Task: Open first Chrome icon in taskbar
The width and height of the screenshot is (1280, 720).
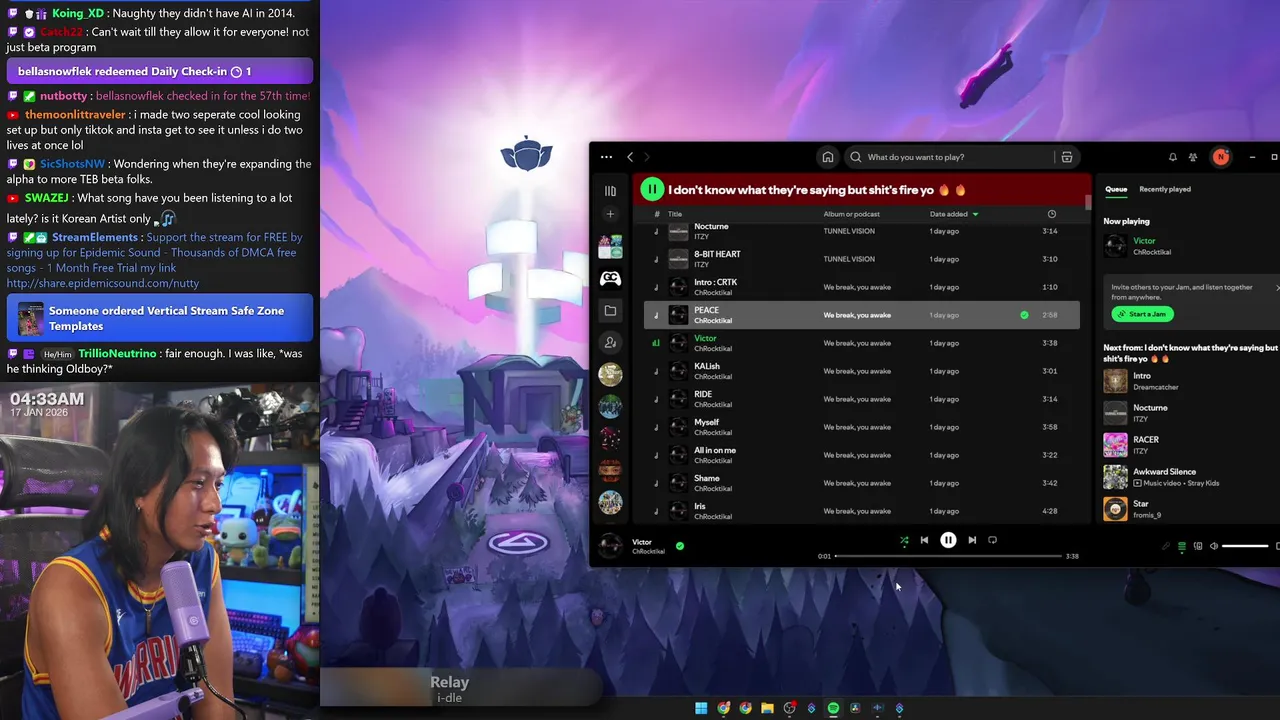Action: coord(723,708)
